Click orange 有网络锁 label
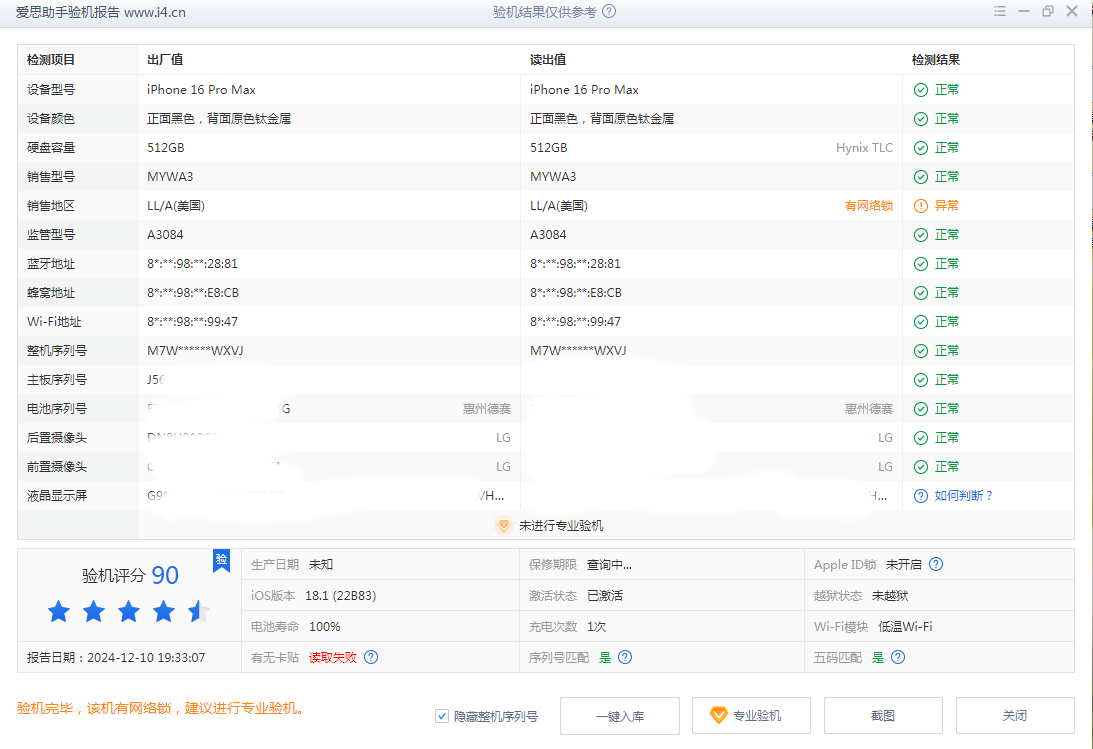The height and width of the screenshot is (749, 1093). 869,206
